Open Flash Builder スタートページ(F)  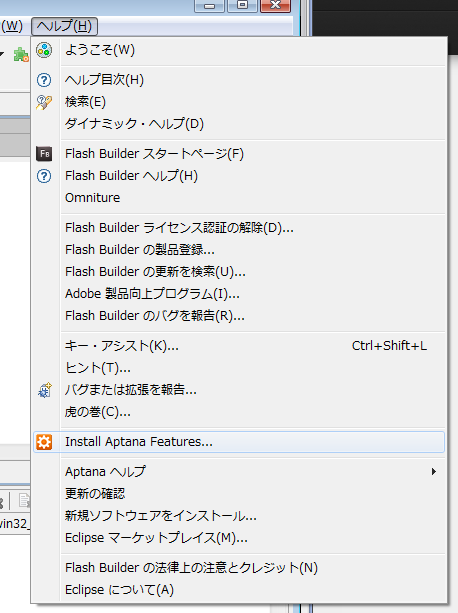(239, 154)
